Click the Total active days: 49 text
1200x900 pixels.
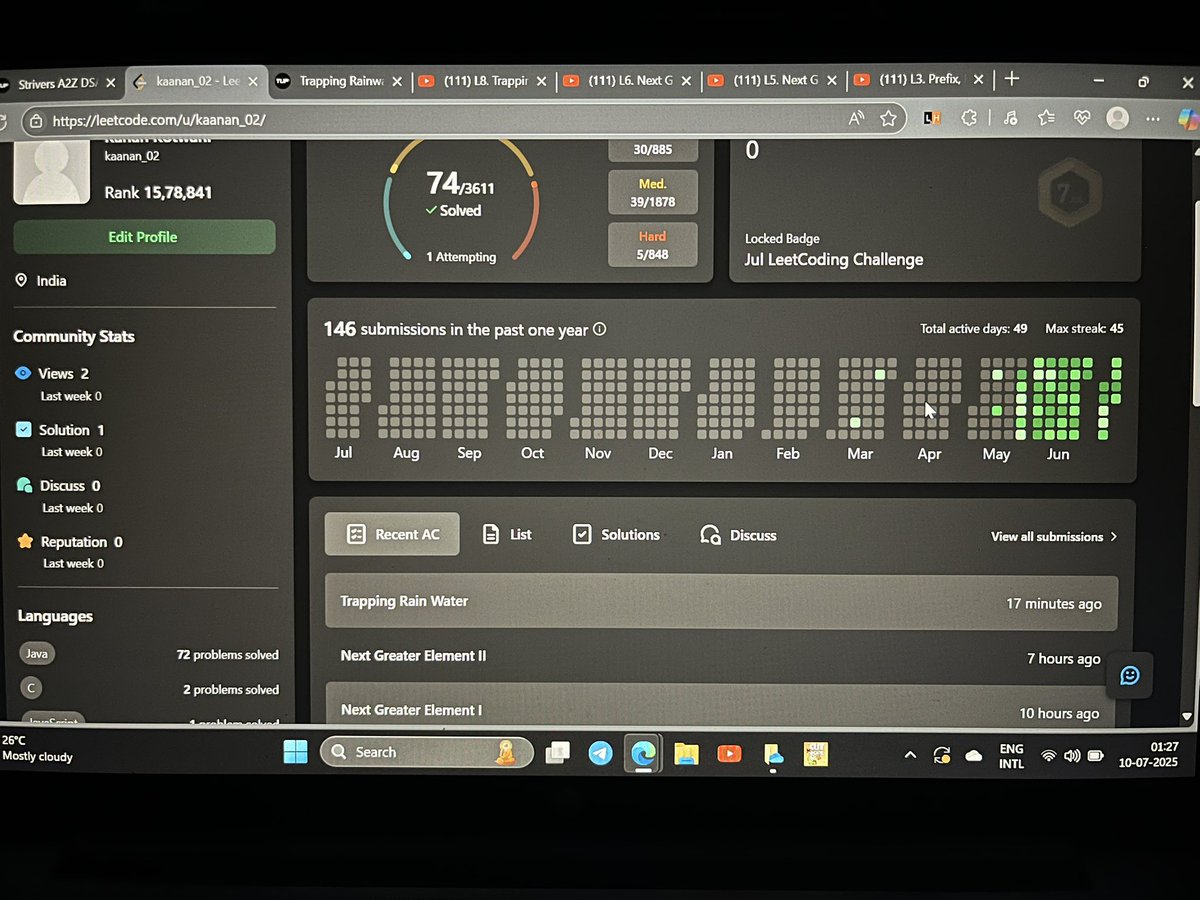pos(973,328)
